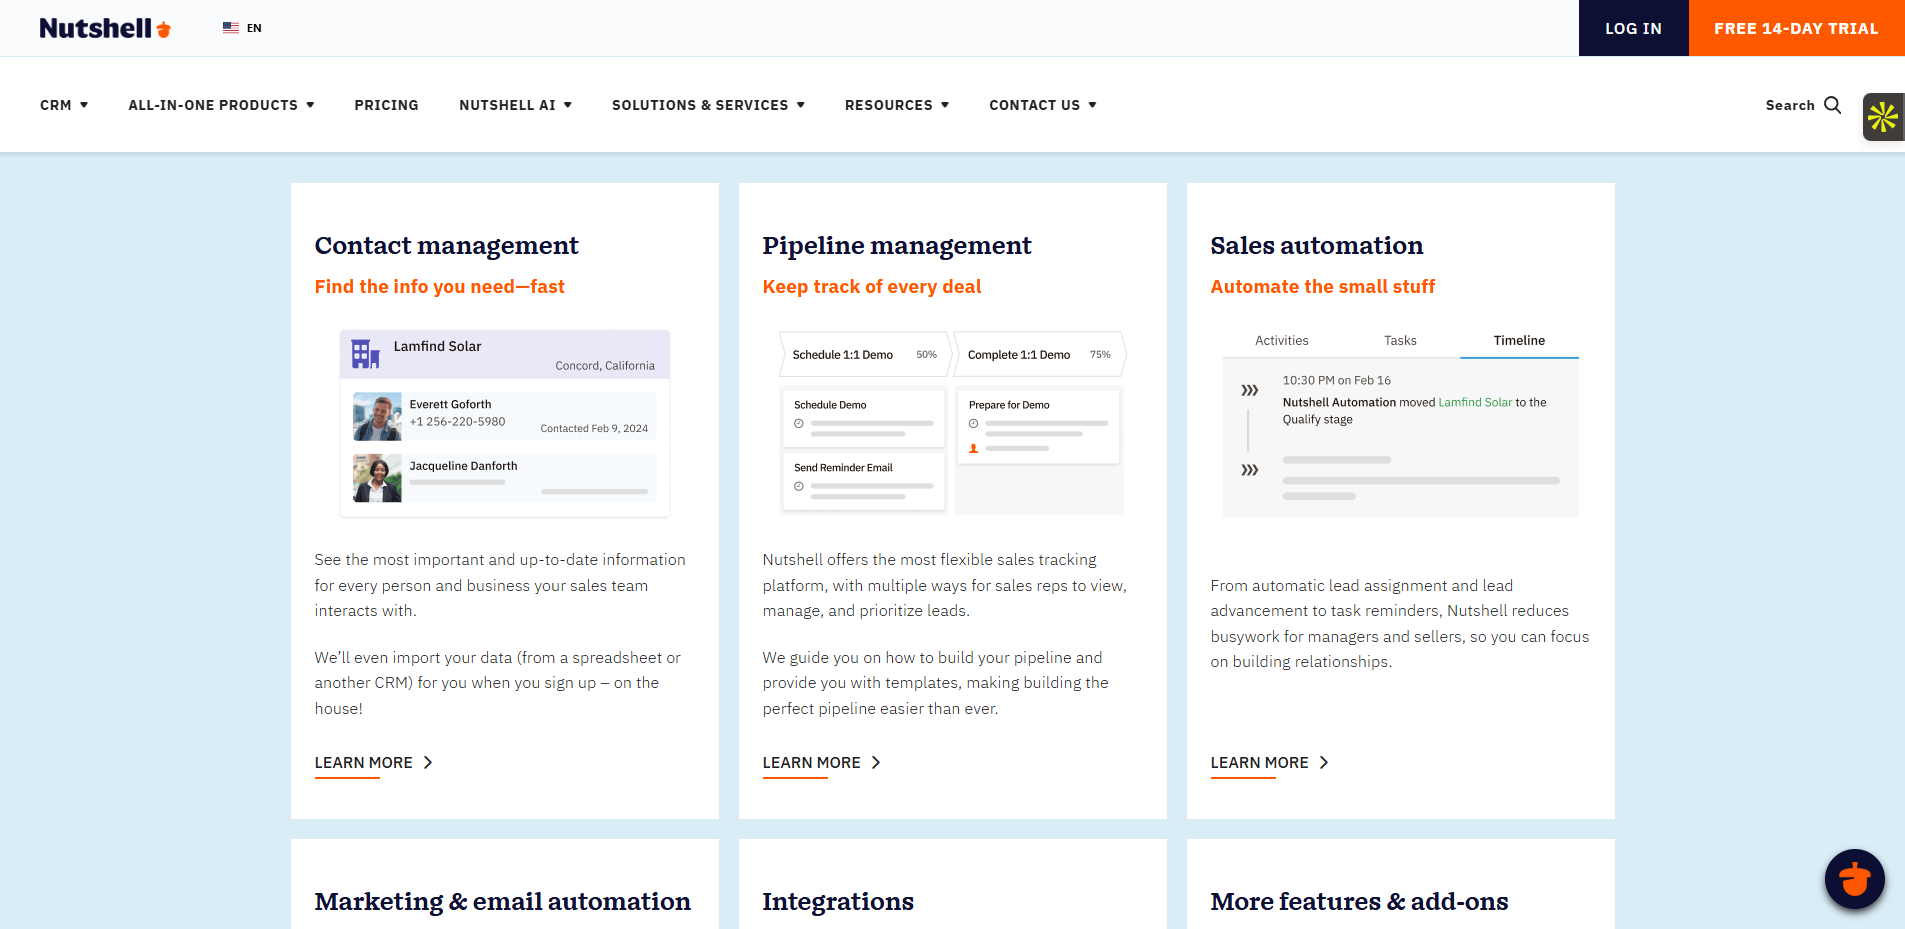
Task: Expand the Solutions & Services menu
Action: (x=708, y=105)
